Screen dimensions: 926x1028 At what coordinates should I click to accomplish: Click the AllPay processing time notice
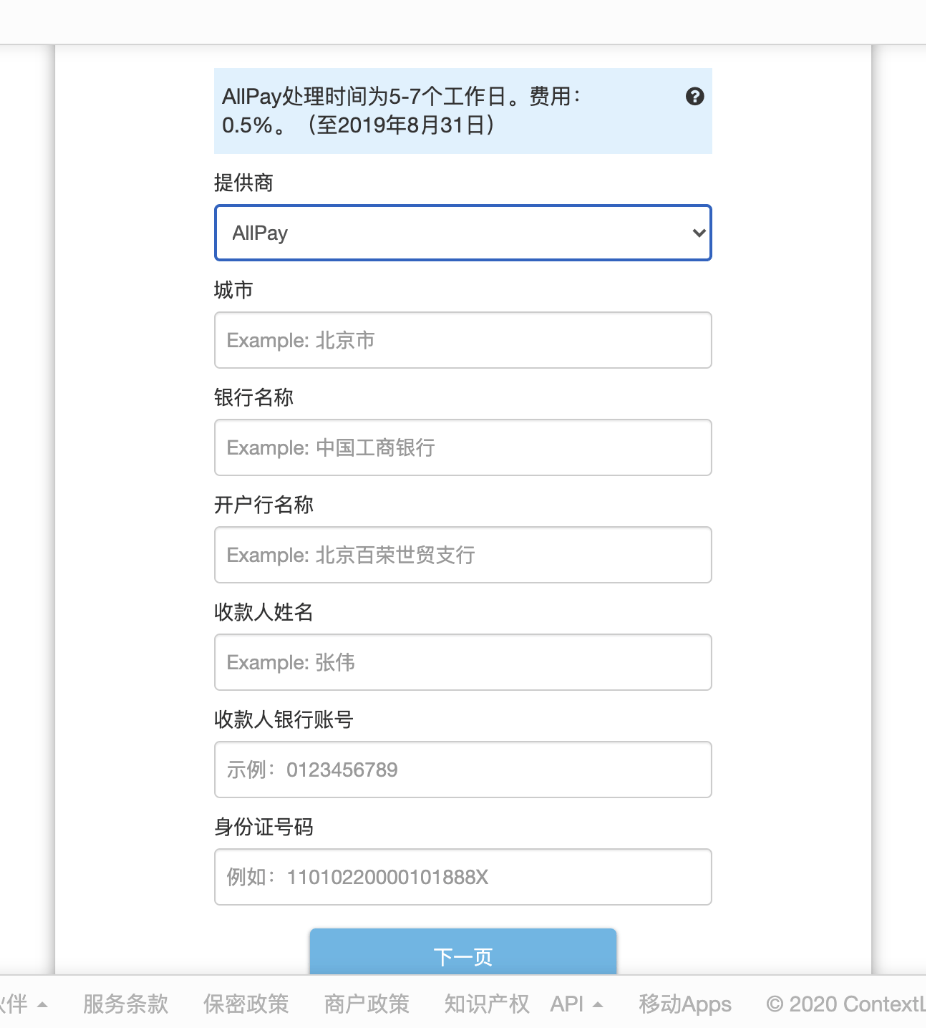click(x=420, y=111)
